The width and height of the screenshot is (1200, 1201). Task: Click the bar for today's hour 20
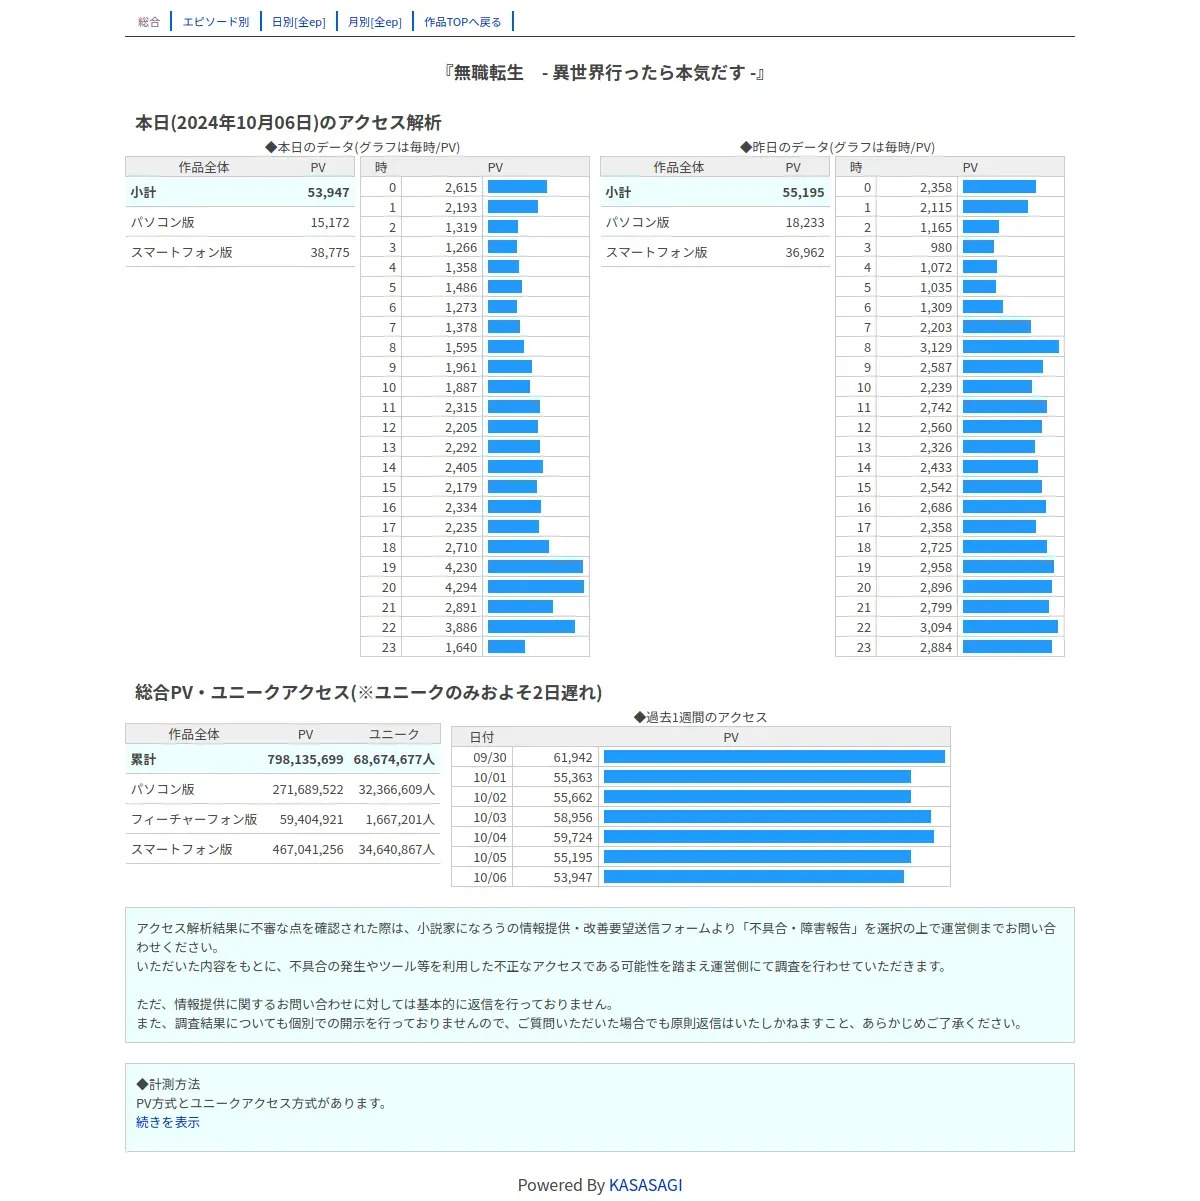[536, 587]
